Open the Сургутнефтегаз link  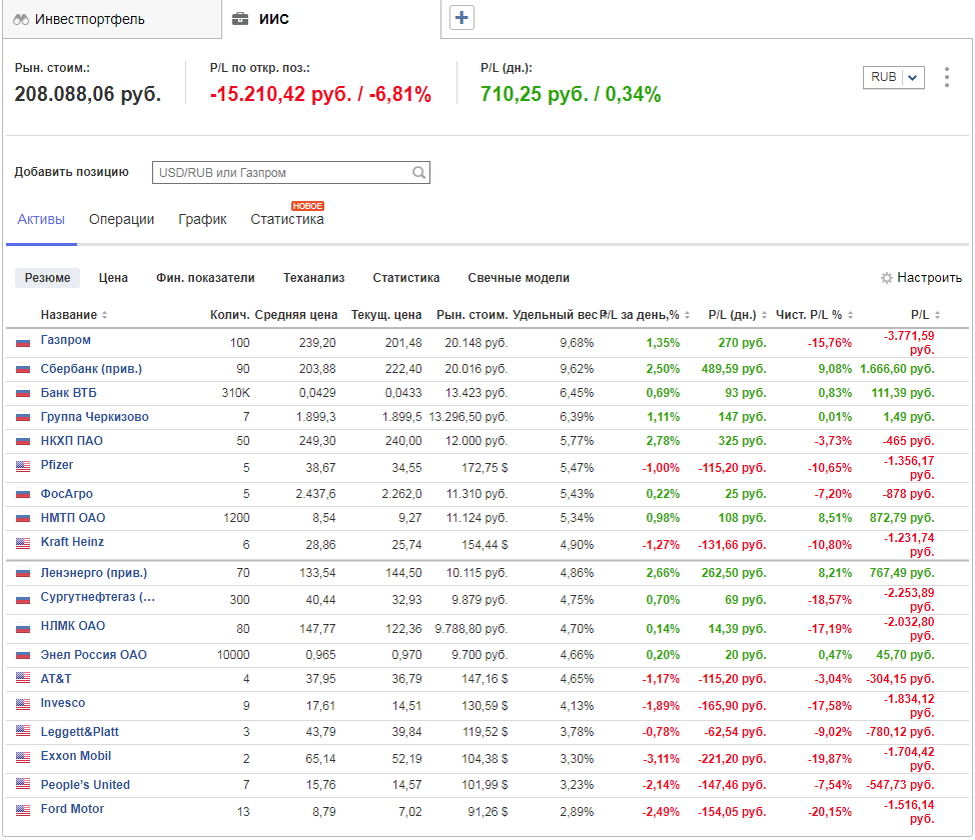pos(98,597)
